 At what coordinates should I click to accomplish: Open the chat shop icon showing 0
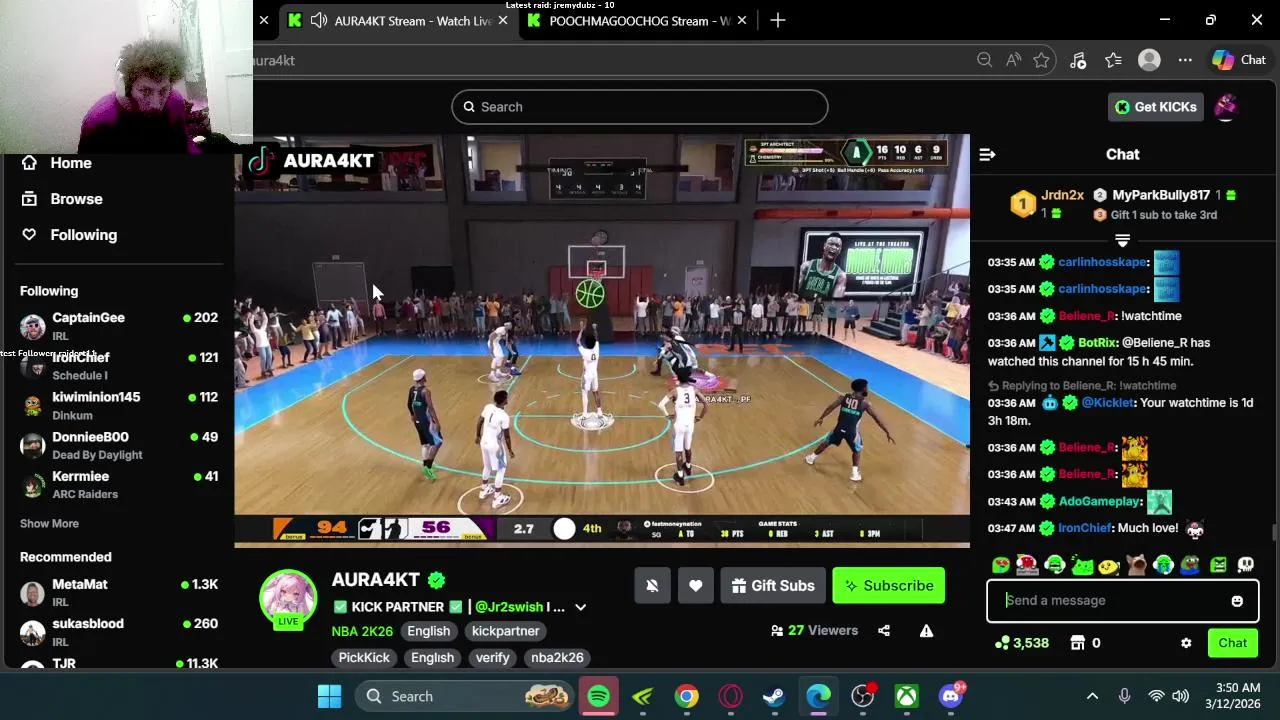click(x=1085, y=643)
